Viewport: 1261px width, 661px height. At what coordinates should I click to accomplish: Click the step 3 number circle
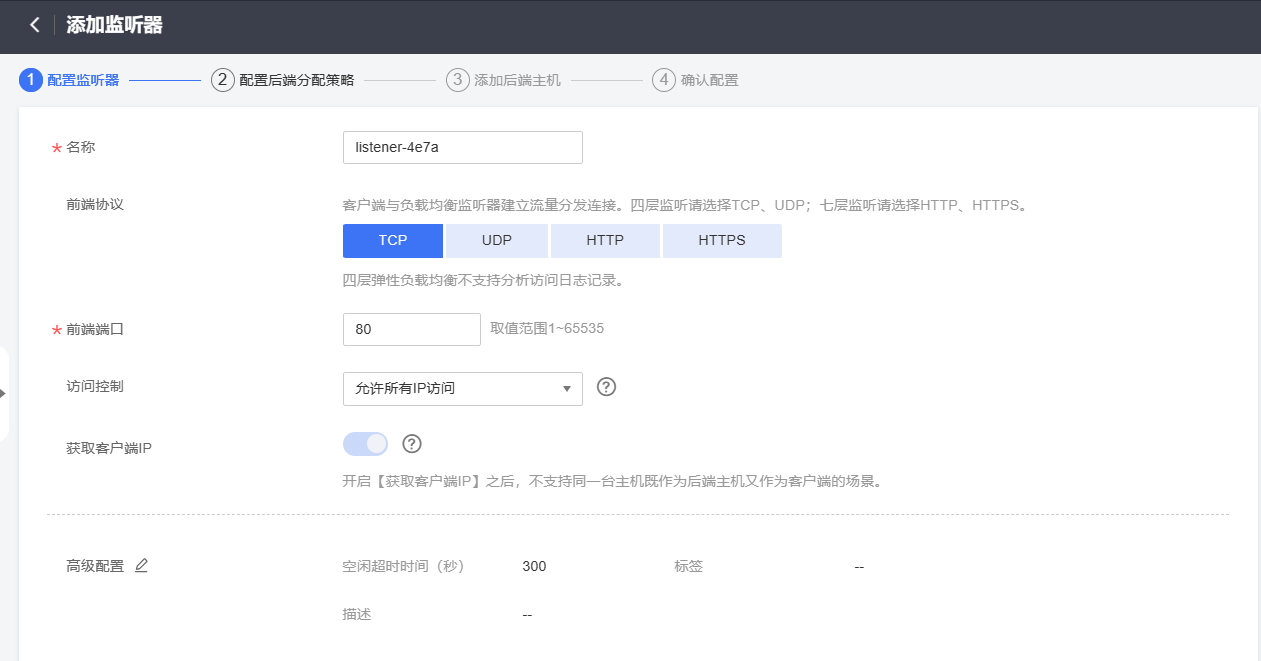458,80
